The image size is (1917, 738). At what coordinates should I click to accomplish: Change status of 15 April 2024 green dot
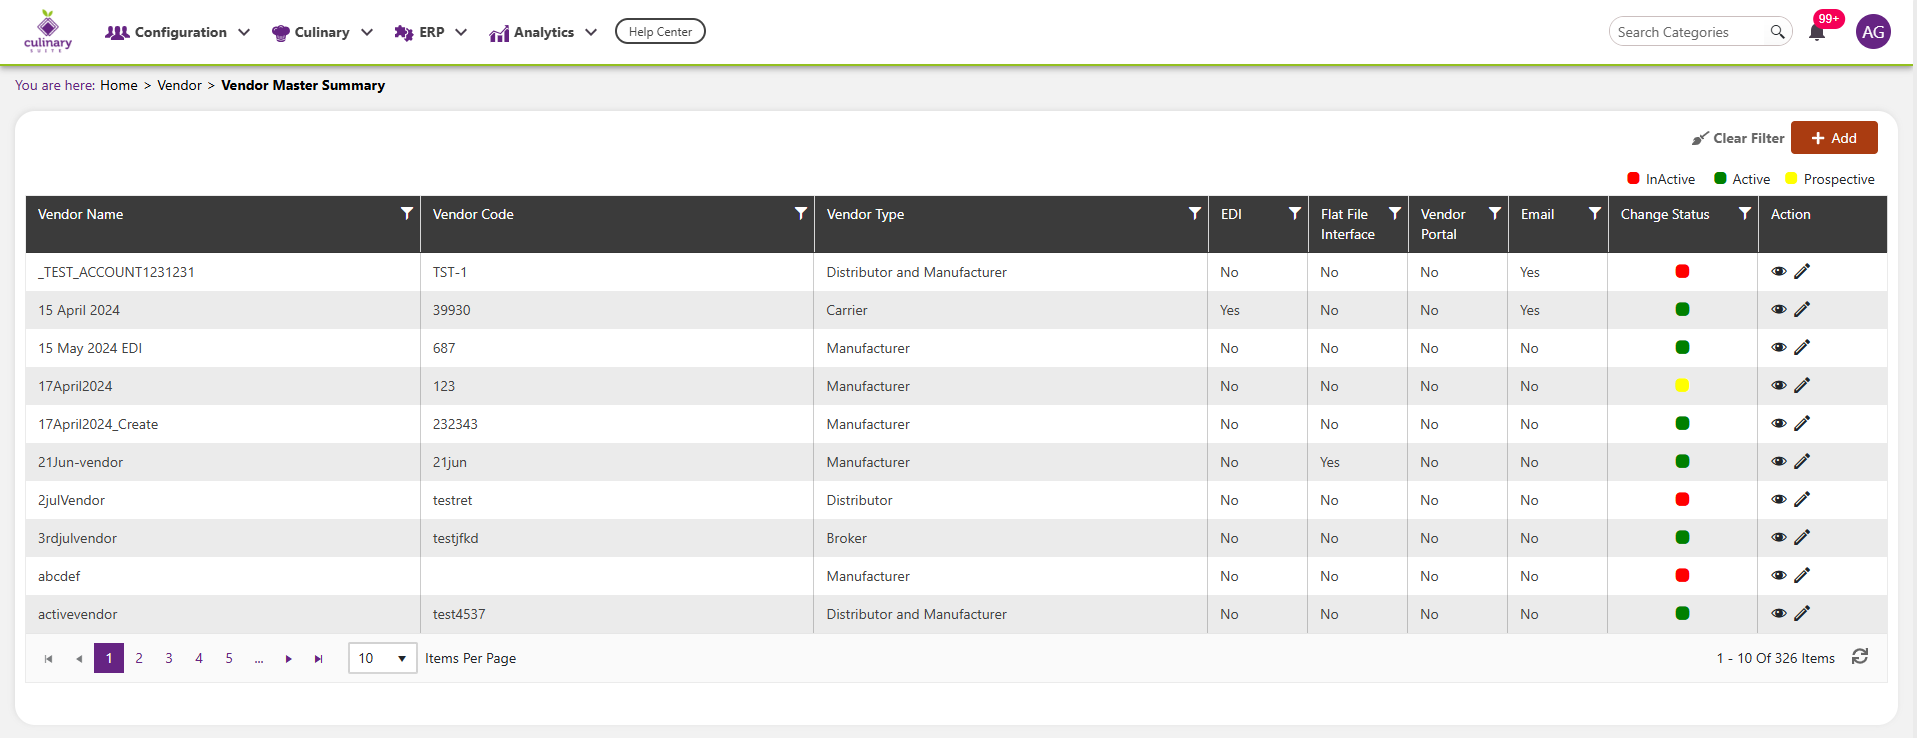click(x=1682, y=309)
